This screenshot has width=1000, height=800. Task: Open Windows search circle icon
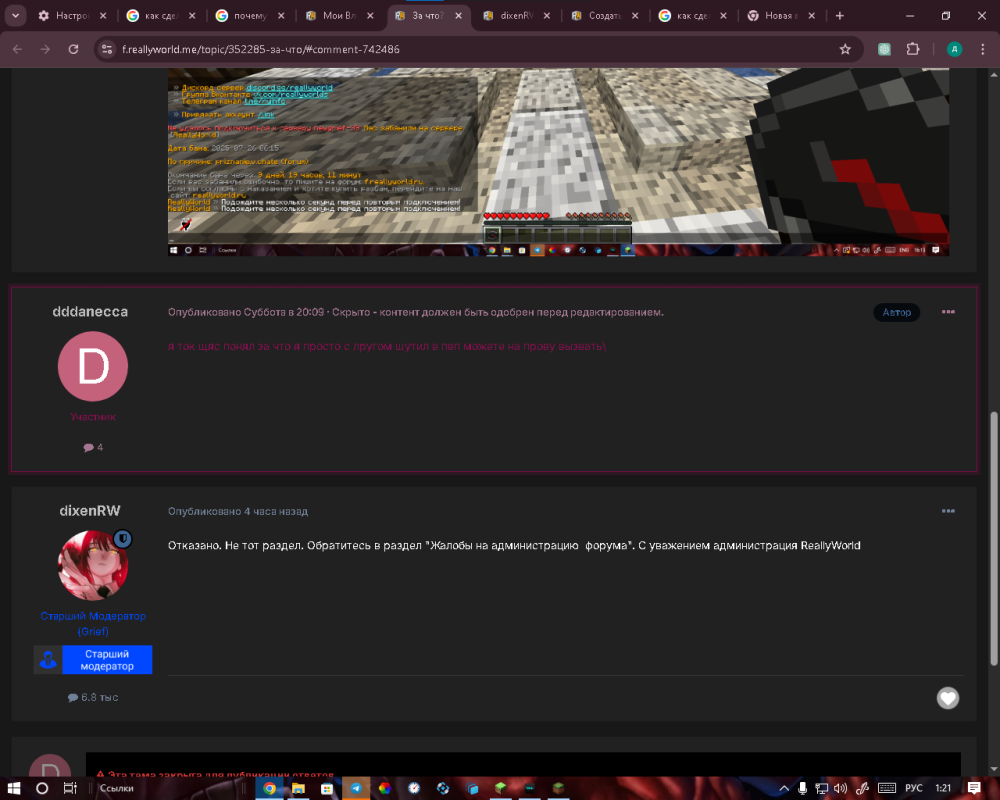(x=42, y=788)
